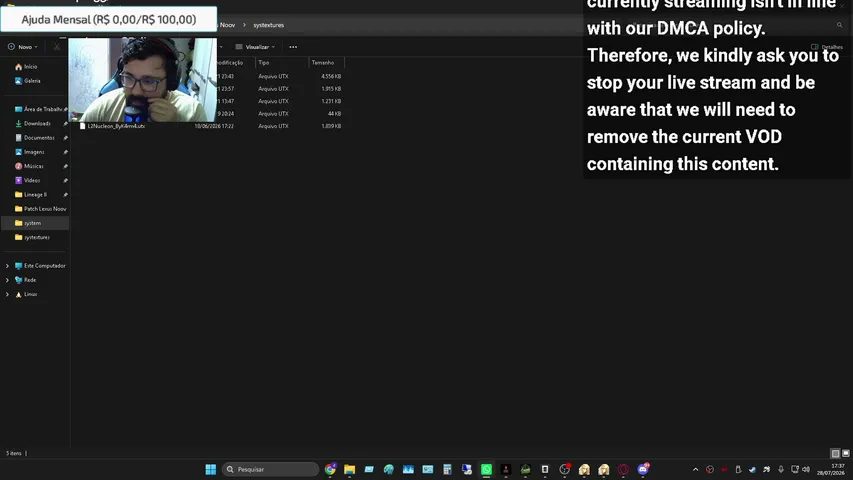853x480 pixels.
Task: Toggle the Detalhes pane button
Action: coord(827,47)
